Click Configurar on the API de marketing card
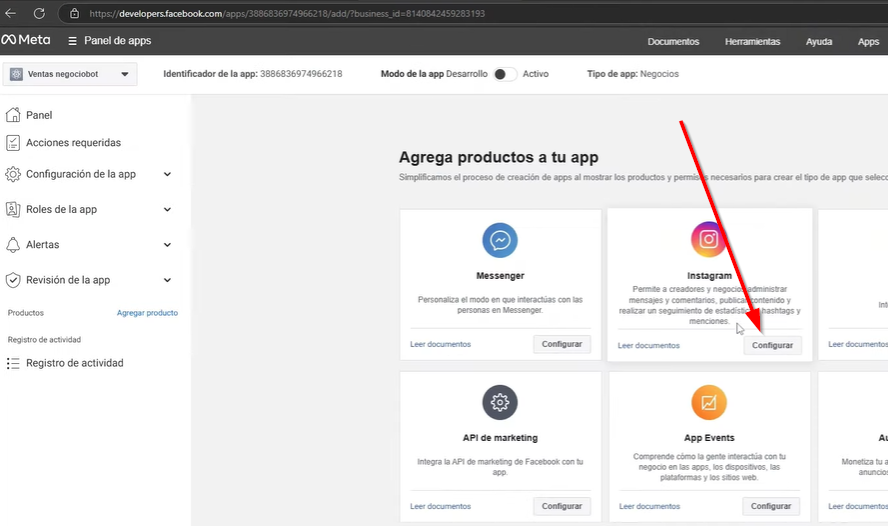This screenshot has height=526, width=888. [562, 506]
